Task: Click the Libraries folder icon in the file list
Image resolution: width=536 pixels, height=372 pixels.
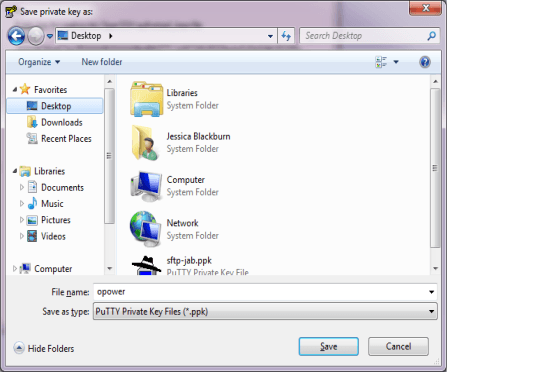Action: (x=146, y=99)
